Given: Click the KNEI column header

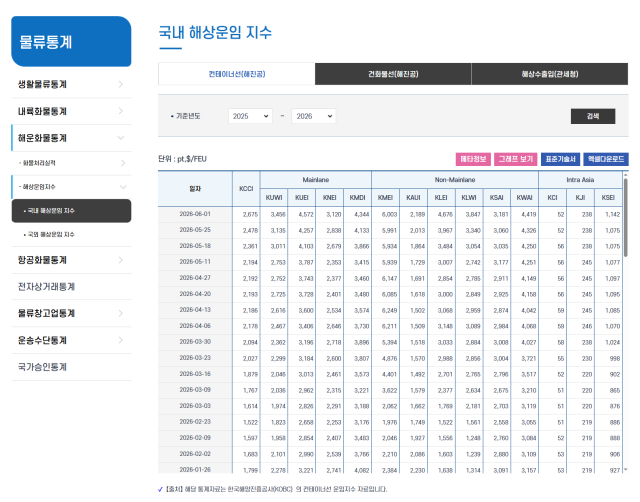Looking at the screenshot, I should pyautogui.click(x=329, y=198).
